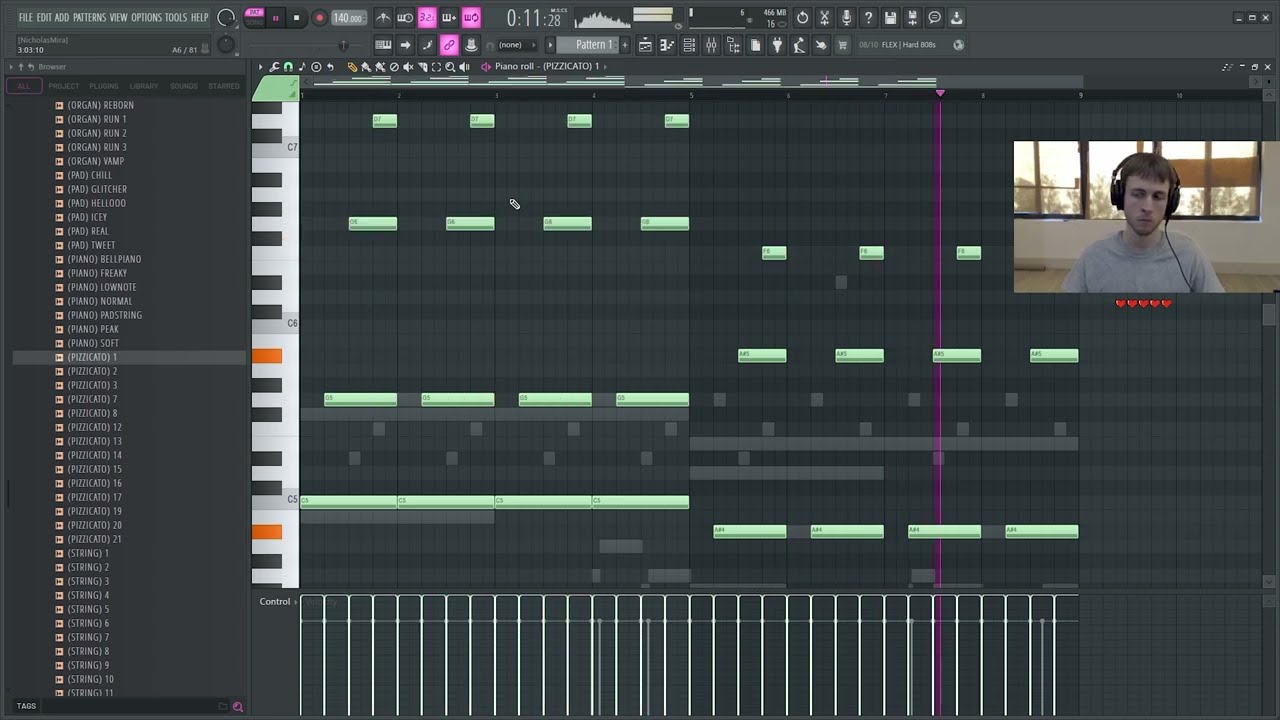Image resolution: width=1280 pixels, height=720 pixels.
Task: Toggle PAT/SONG playback mode
Action: click(254, 17)
